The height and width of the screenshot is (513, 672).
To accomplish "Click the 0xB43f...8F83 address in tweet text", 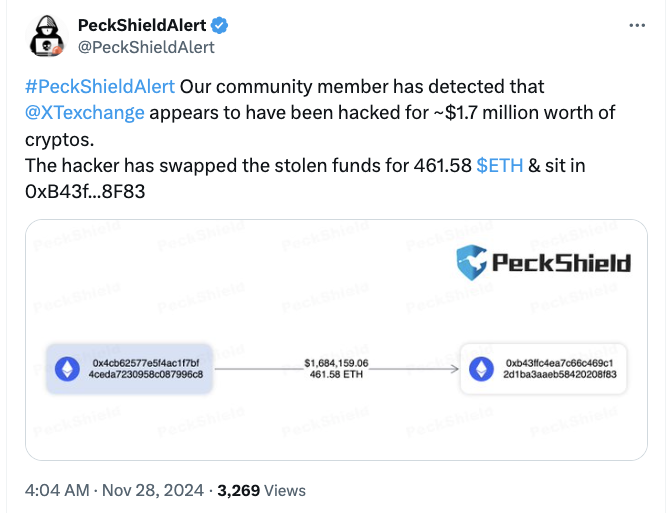I will click(x=86, y=191).
